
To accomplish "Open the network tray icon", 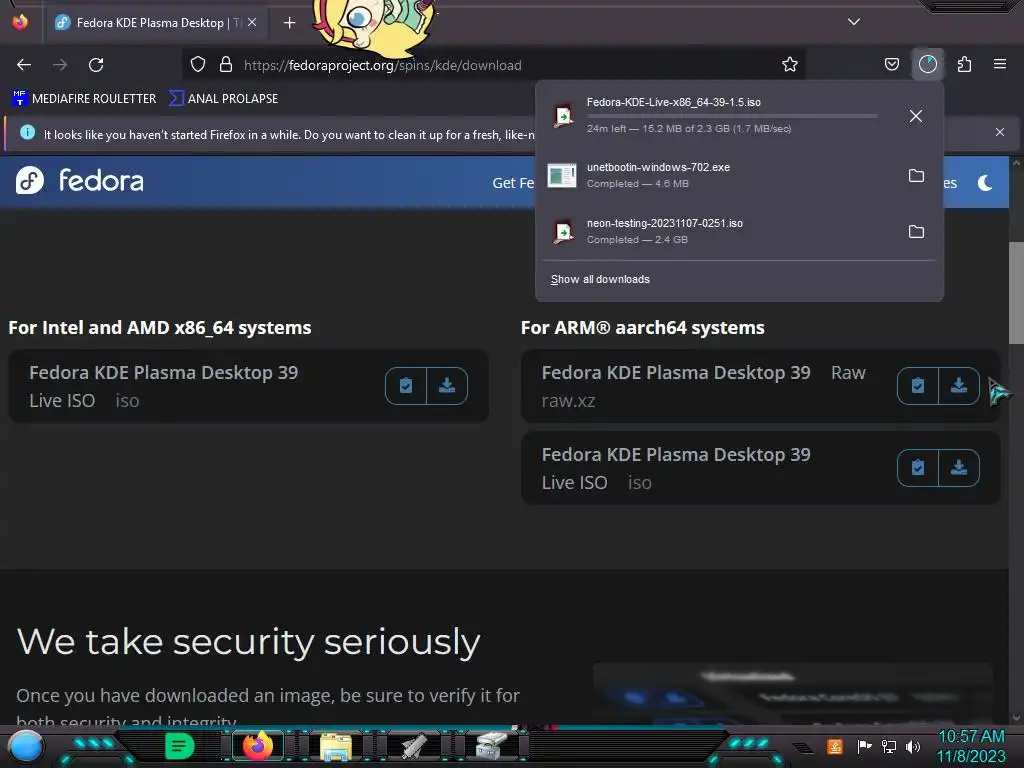I will 889,746.
